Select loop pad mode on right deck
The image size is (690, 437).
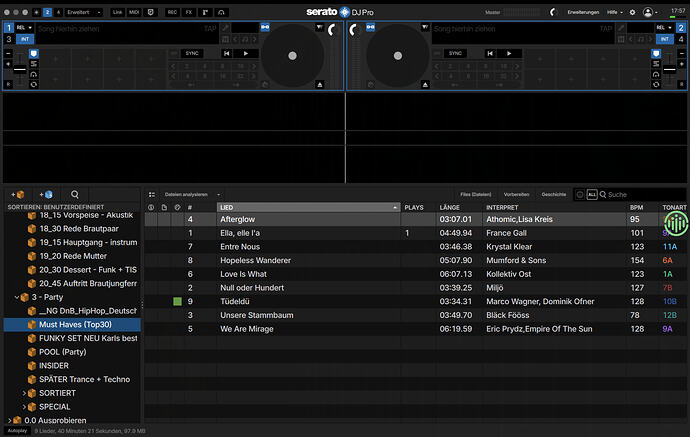[656, 84]
